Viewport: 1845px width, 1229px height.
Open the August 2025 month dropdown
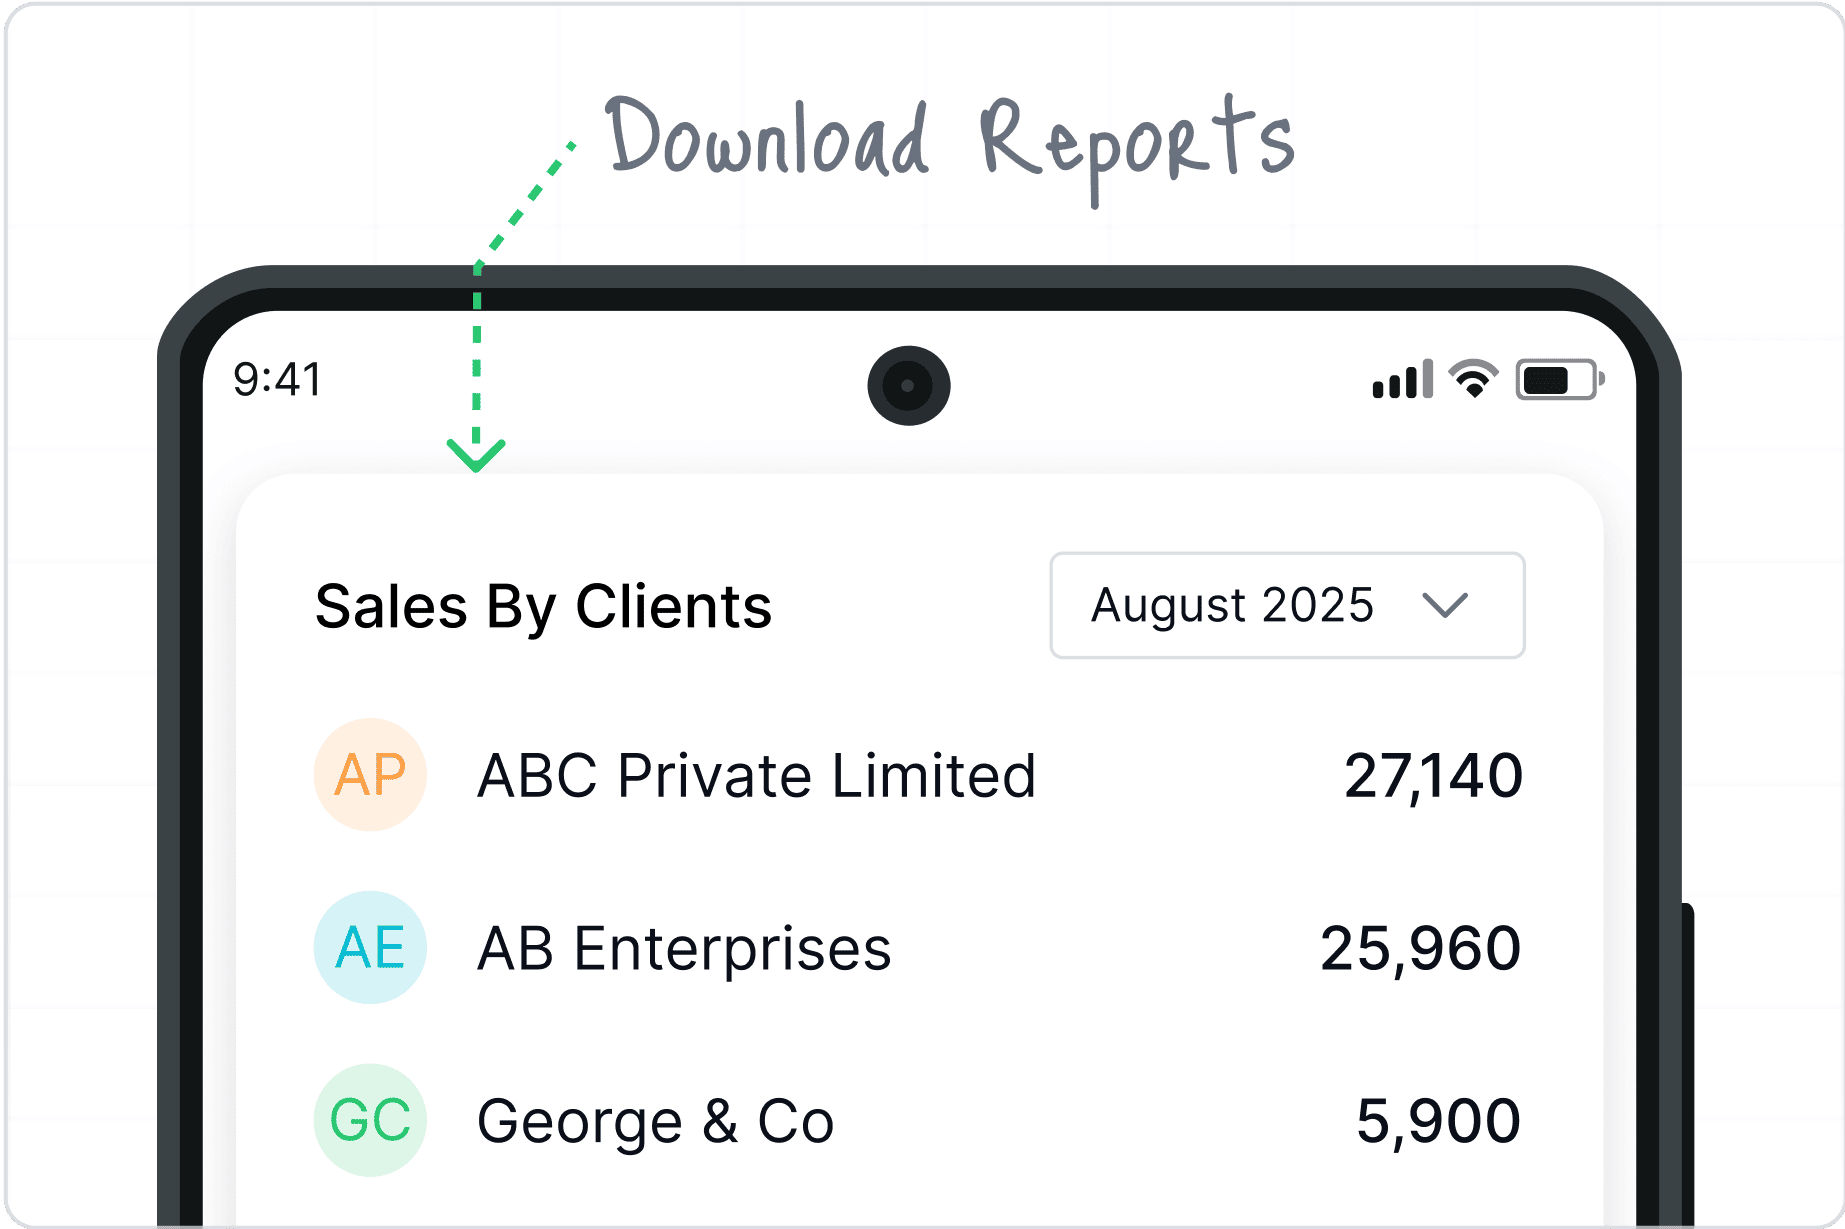coord(1287,605)
